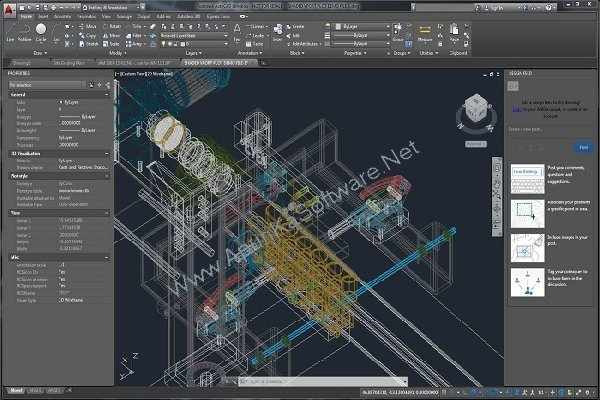The width and height of the screenshot is (600, 400).
Task: Select the Line drawing tool
Action: tap(10, 32)
